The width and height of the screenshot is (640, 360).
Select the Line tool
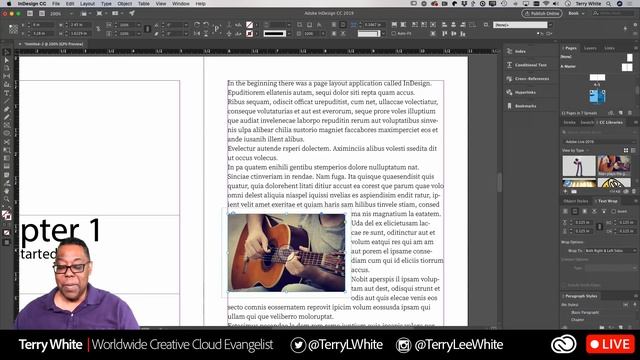[x=7, y=101]
